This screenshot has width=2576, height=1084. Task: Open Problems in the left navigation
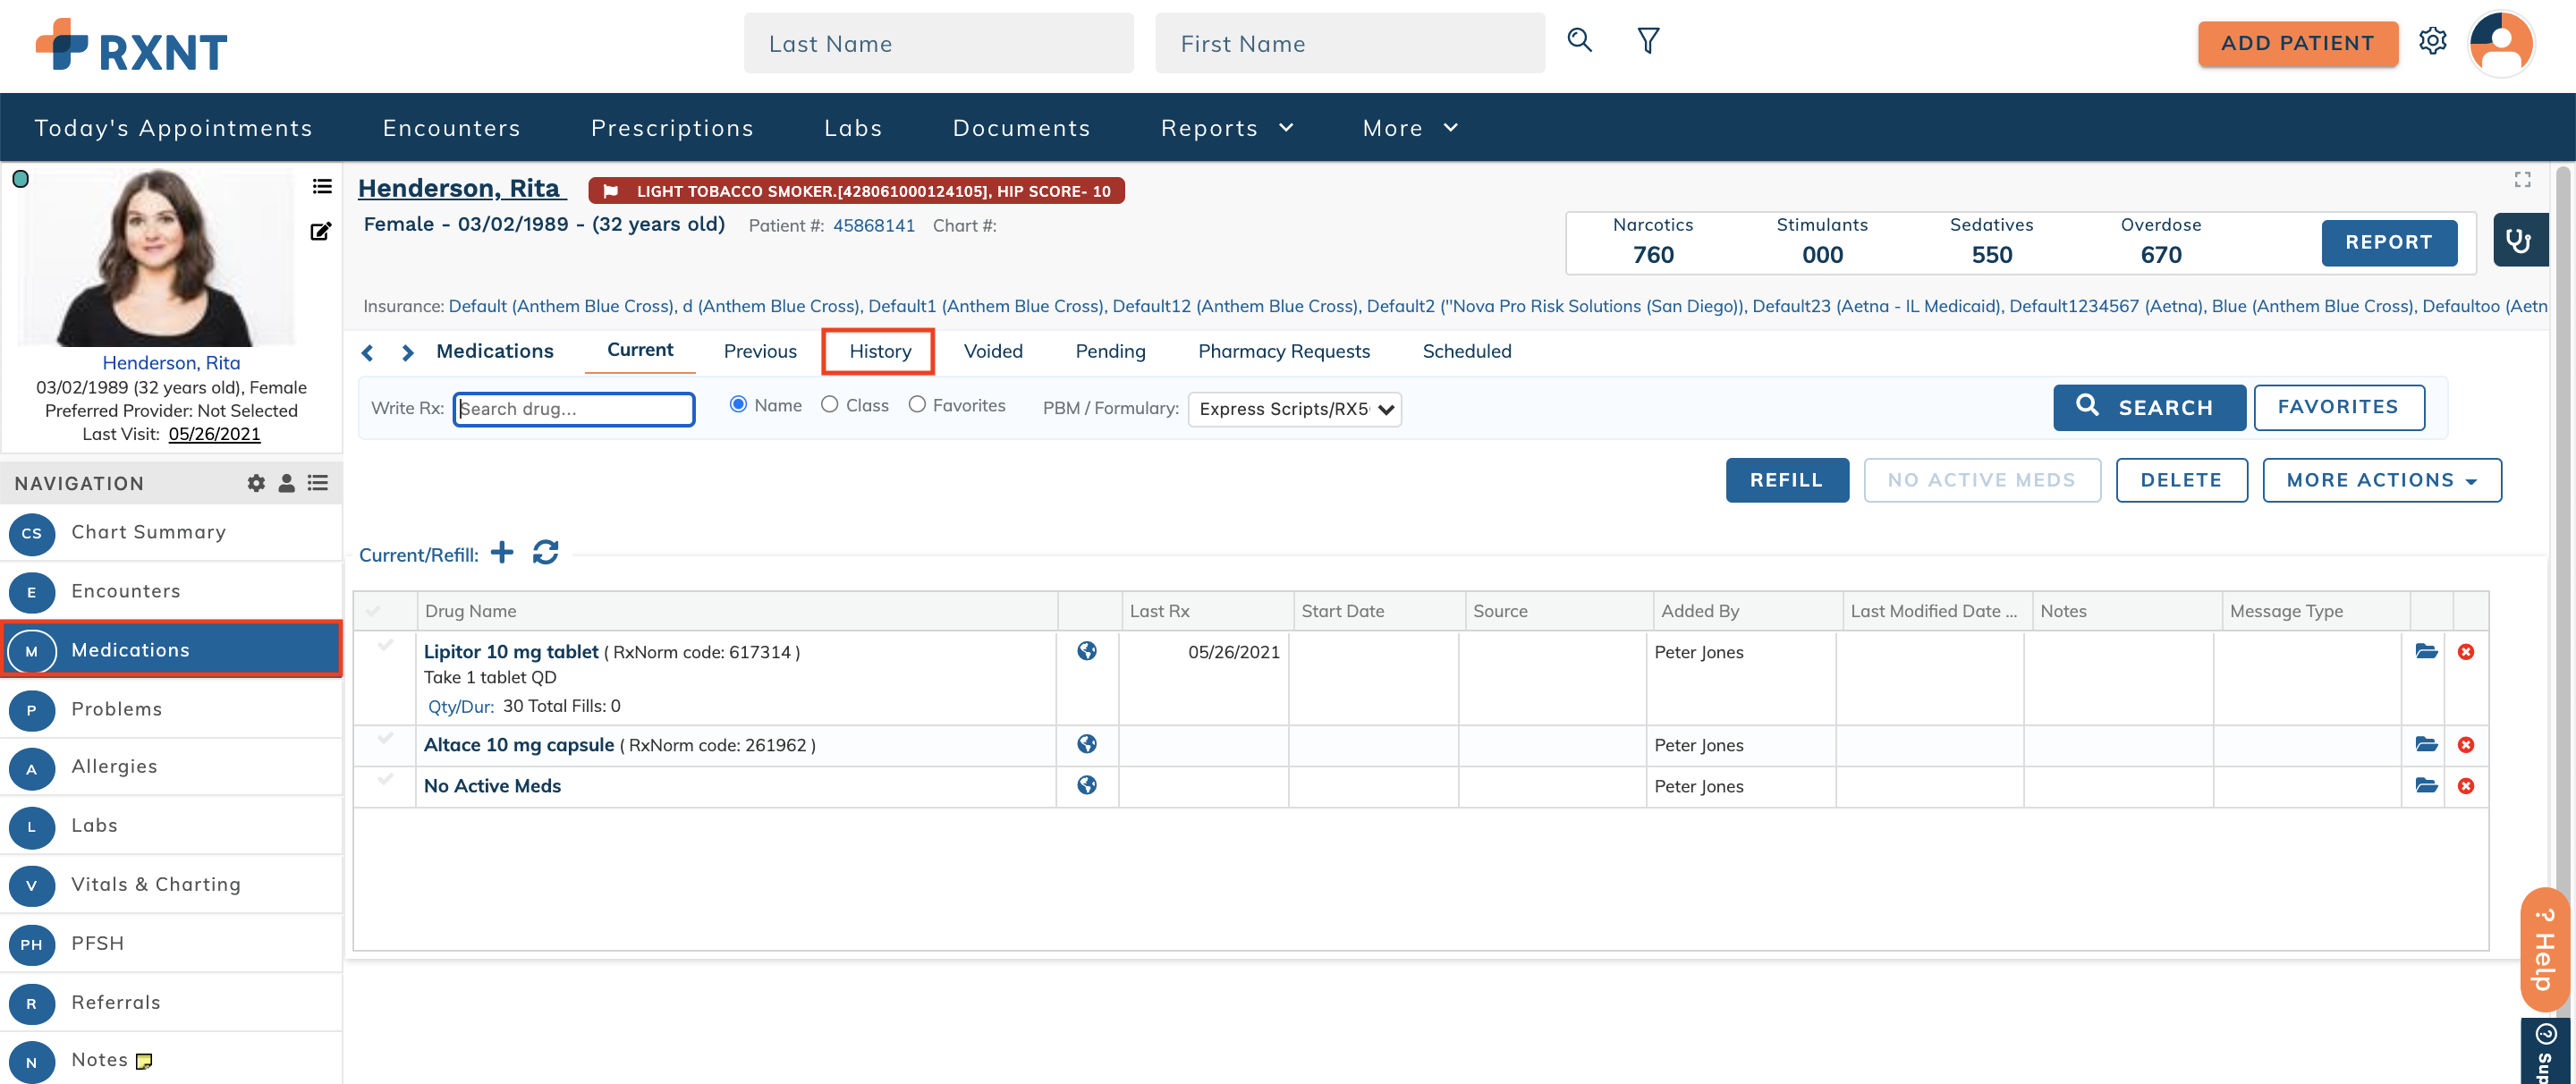coord(116,709)
